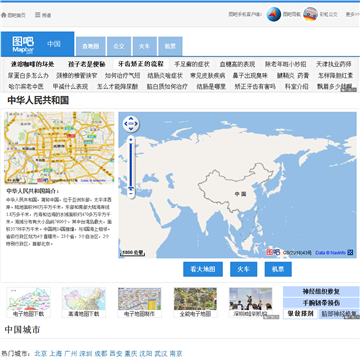Click the 鼻子出现臭味 ad link
The image size is (360, 360).
coord(250,75)
